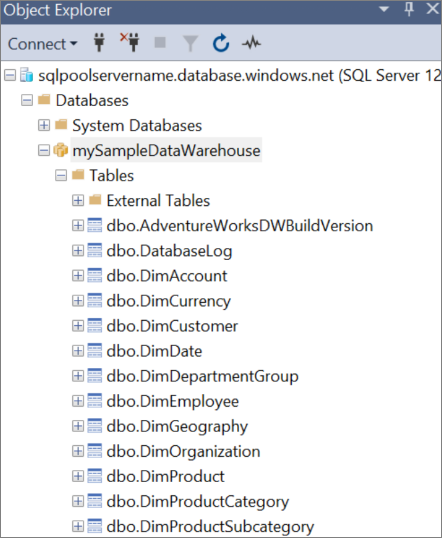Expand dbo.DatabaseLog table node
This screenshot has height=538, width=442.
[x=78, y=250]
